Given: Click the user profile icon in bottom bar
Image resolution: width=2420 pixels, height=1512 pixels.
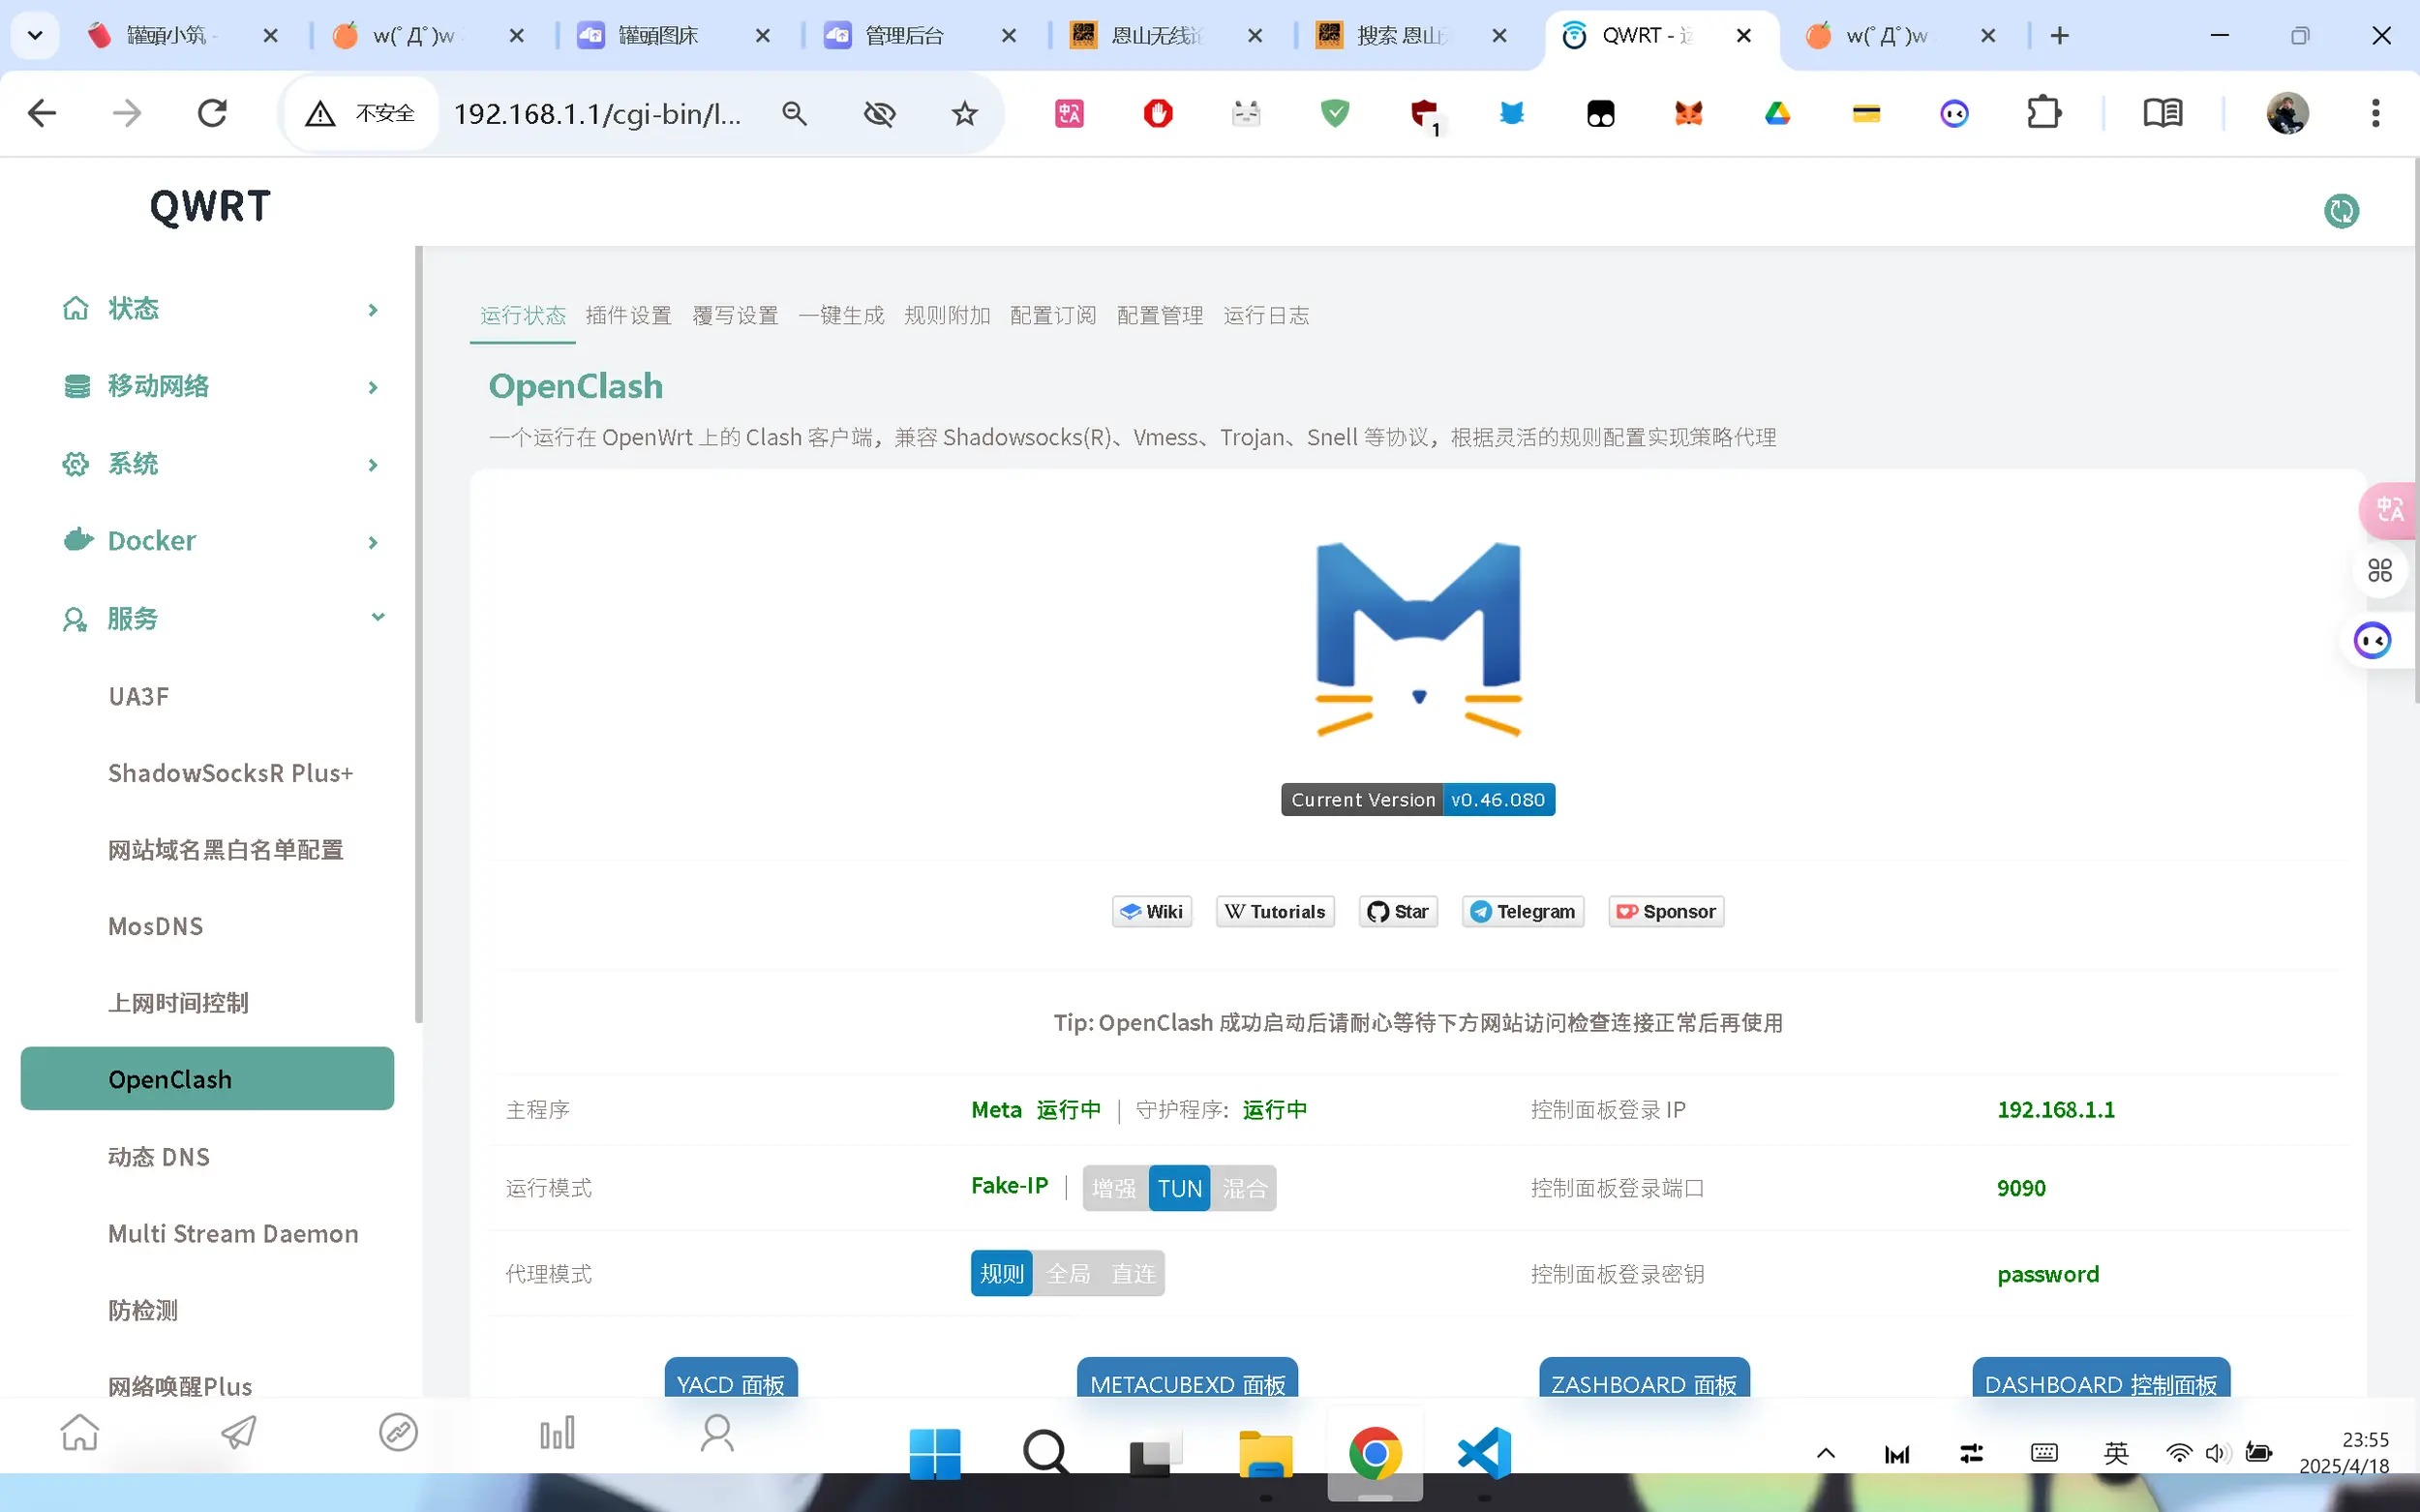Looking at the screenshot, I should coord(717,1432).
